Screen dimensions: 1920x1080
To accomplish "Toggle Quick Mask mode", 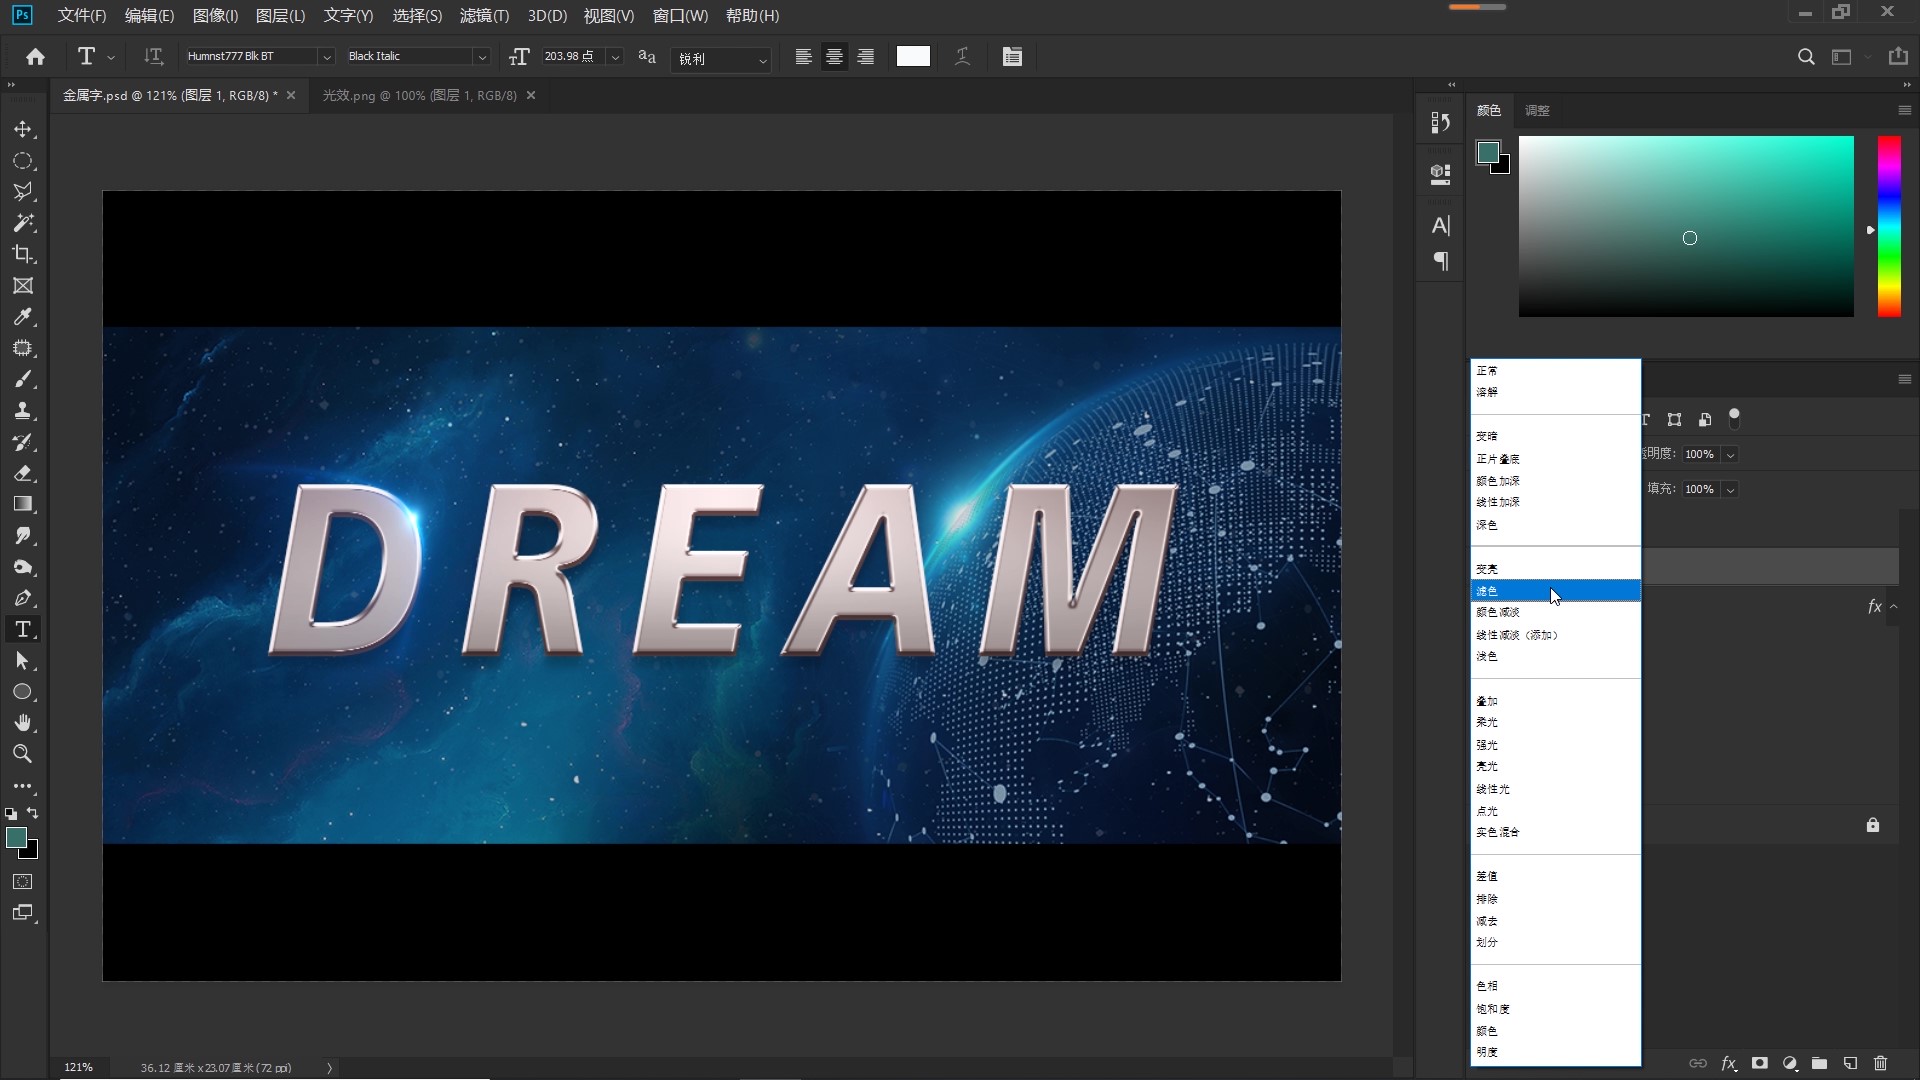I will coord(23,882).
